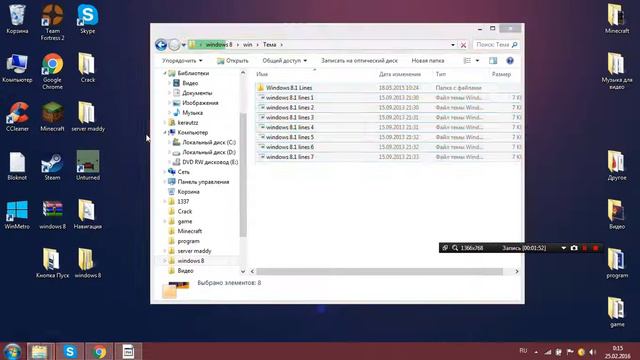Click the RU language indicator in tray
Image resolution: width=640 pixels, height=360 pixels.
(523, 351)
